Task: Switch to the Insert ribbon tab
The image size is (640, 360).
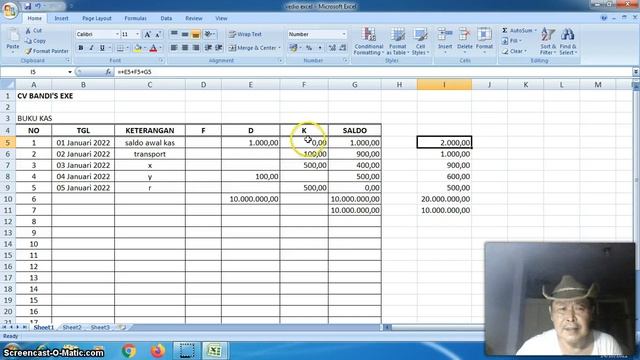Action: pyautogui.click(x=61, y=18)
